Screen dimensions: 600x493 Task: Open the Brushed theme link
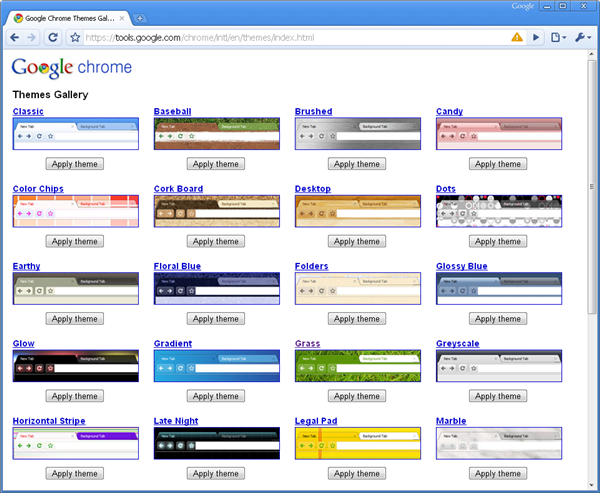pos(313,111)
